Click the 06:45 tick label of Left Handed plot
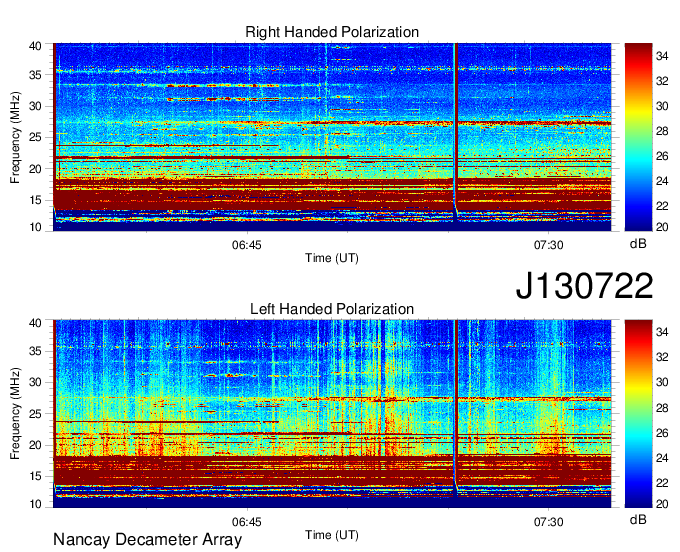Screen dimensions: 680x552 247,522
